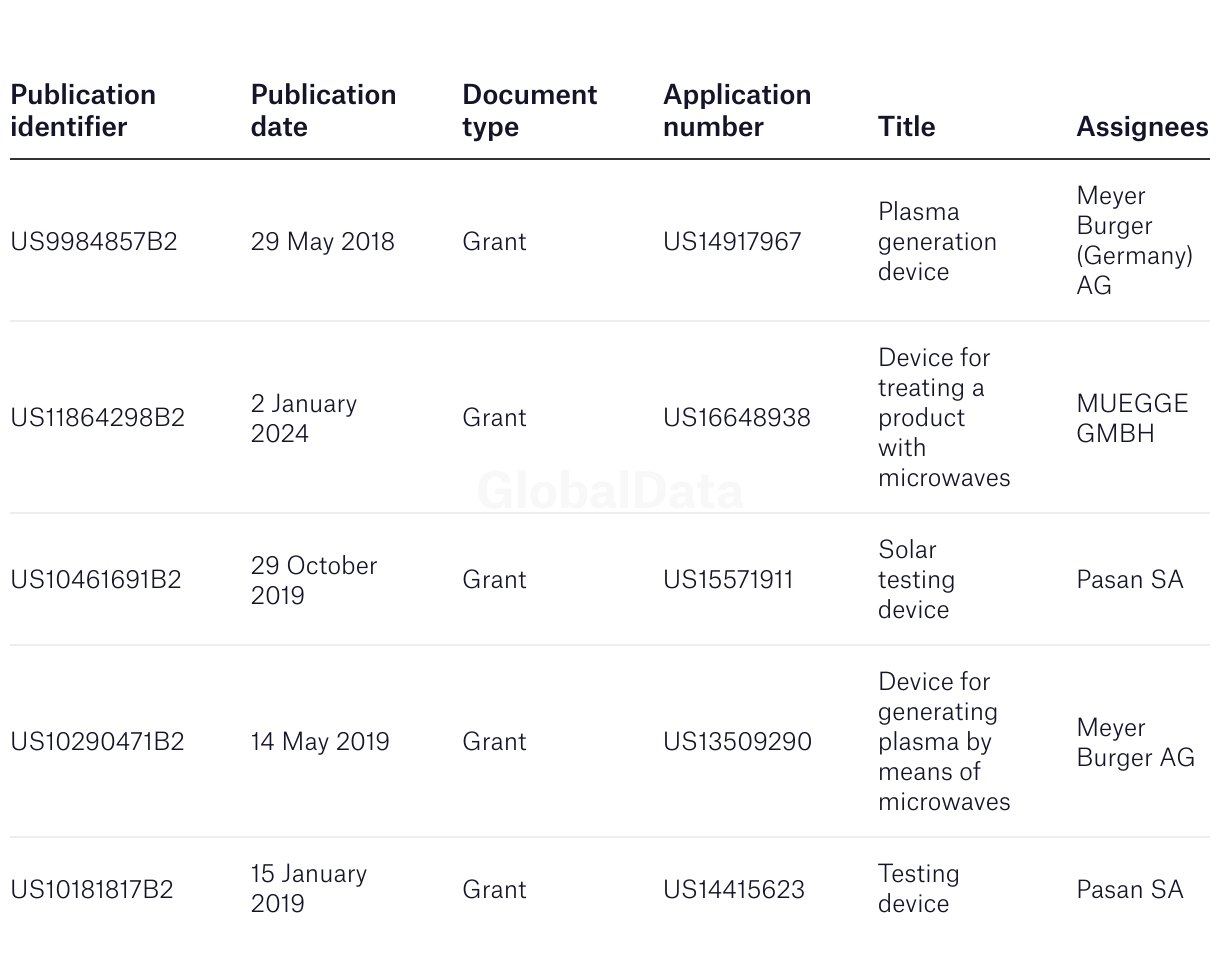The image size is (1220, 980).
Task: Open publication US11864298B2
Action: point(98,417)
